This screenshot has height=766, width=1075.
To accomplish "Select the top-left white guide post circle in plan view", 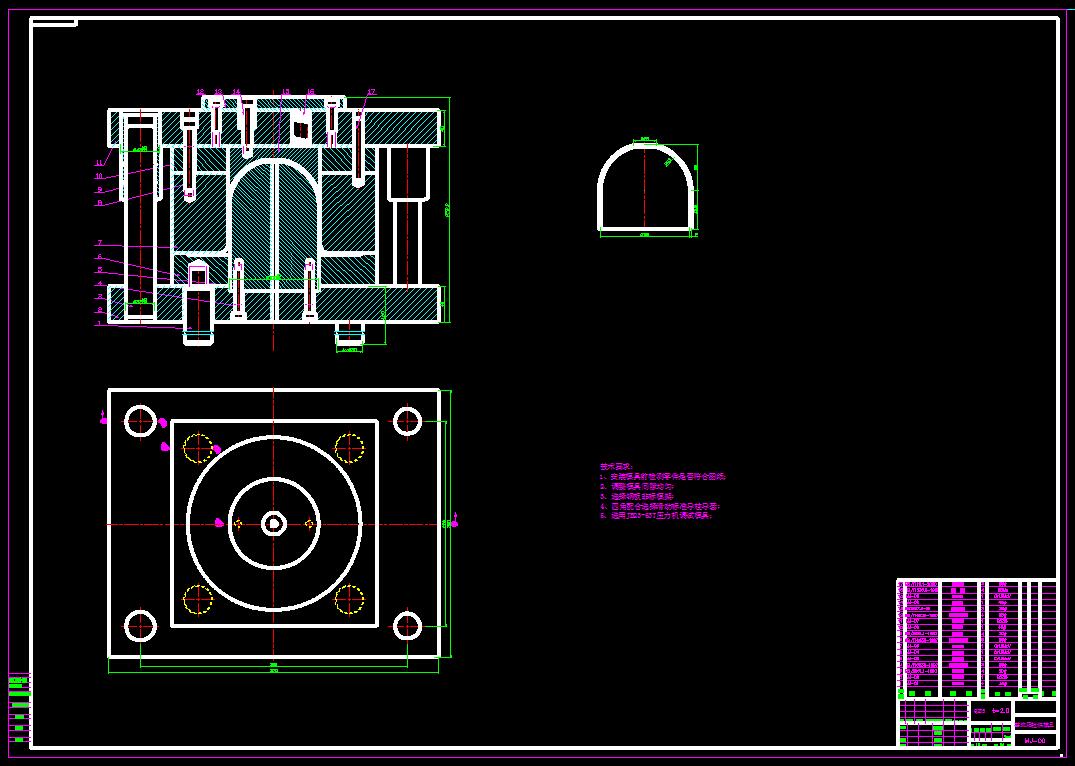I will (141, 421).
